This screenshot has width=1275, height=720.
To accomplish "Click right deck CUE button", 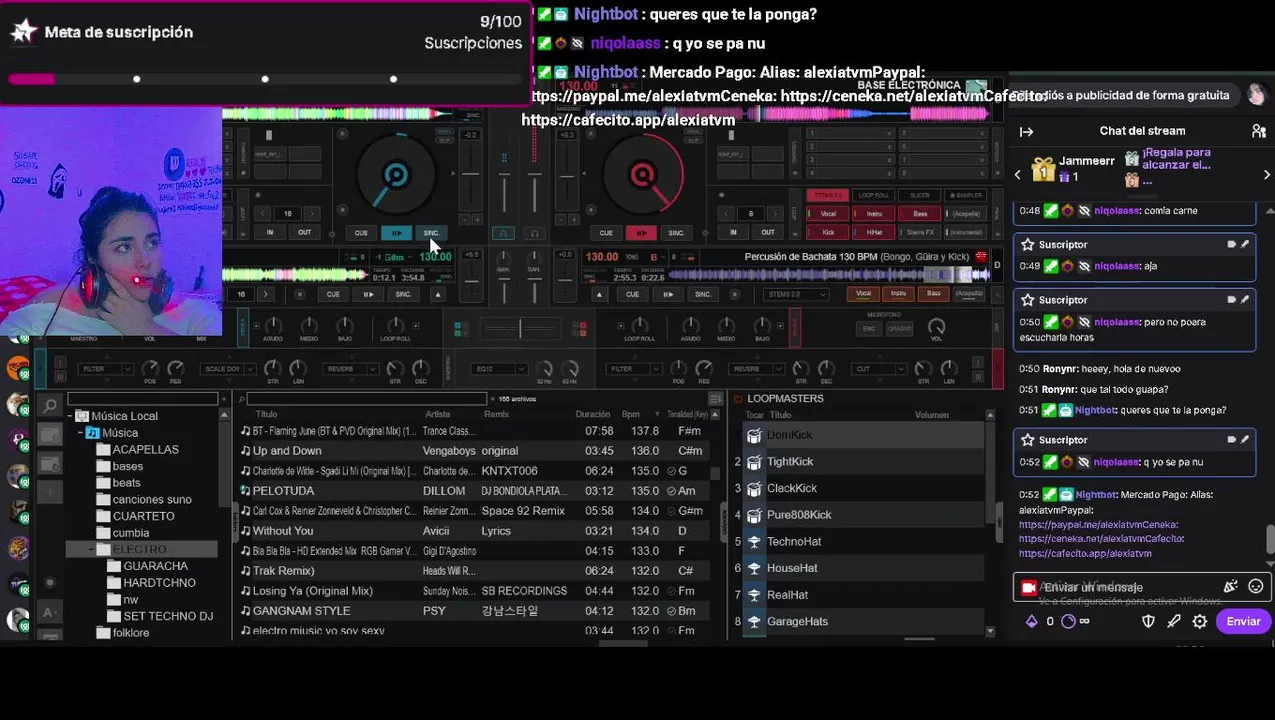I will coord(606,233).
